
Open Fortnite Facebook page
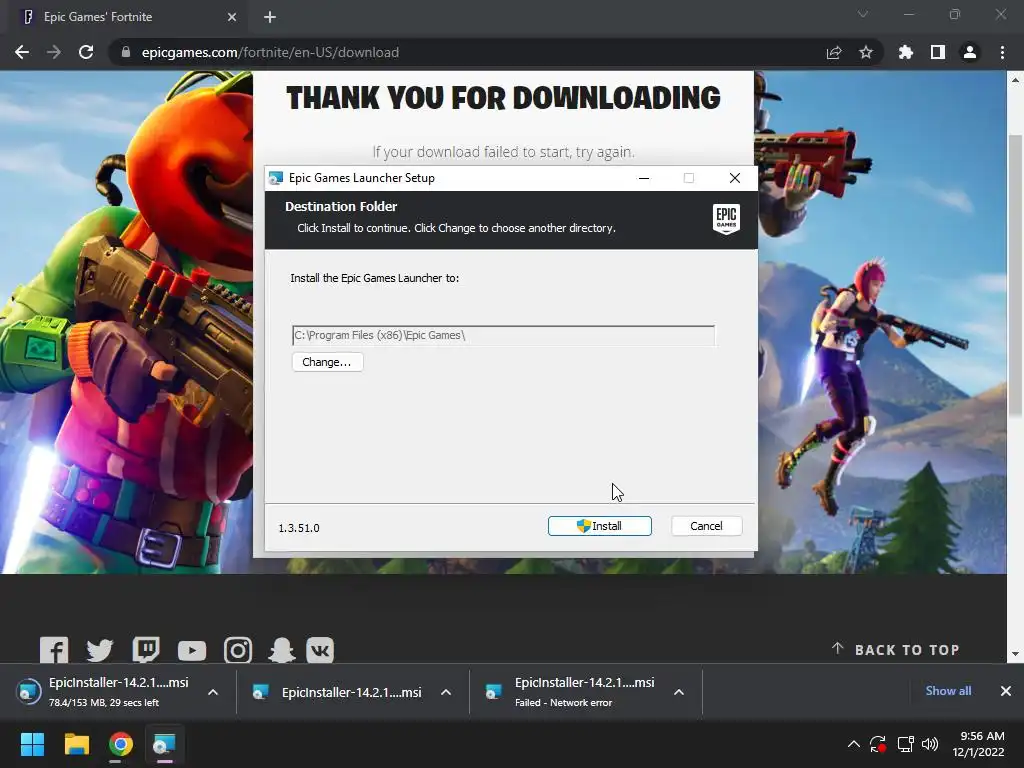(54, 650)
